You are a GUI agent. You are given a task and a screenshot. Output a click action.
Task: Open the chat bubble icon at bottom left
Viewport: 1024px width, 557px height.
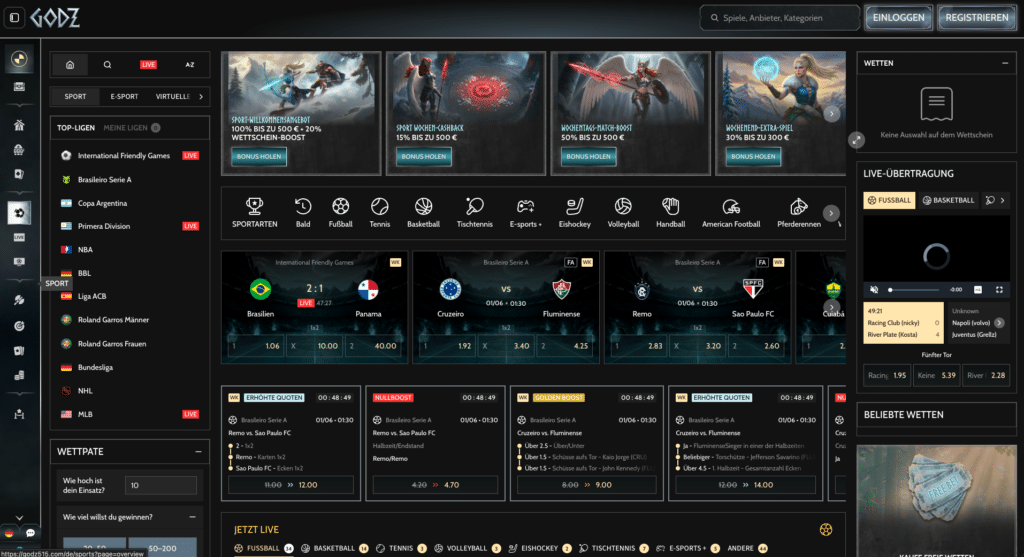pyautogui.click(x=30, y=533)
